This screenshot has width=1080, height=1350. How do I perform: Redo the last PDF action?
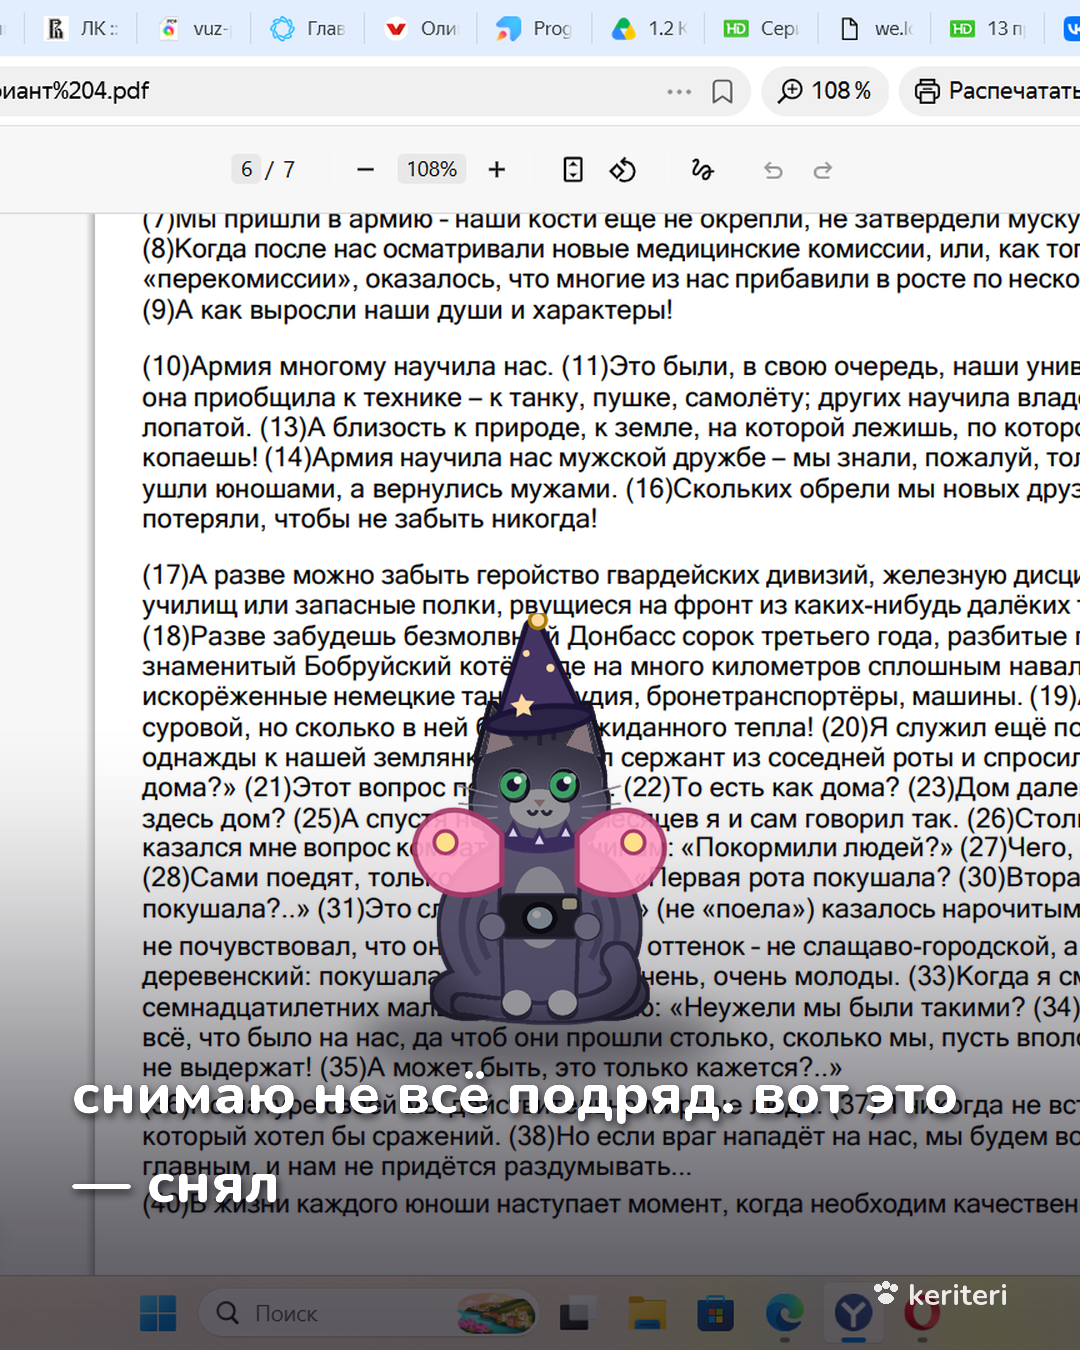pyautogui.click(x=823, y=171)
